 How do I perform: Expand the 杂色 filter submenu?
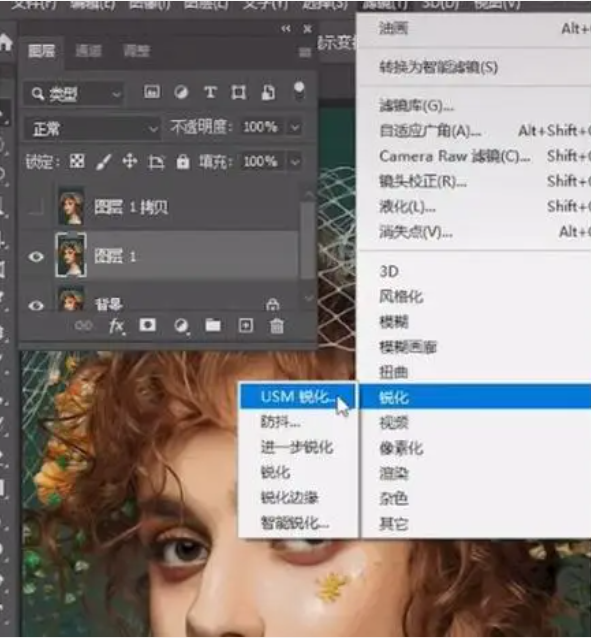[476, 498]
